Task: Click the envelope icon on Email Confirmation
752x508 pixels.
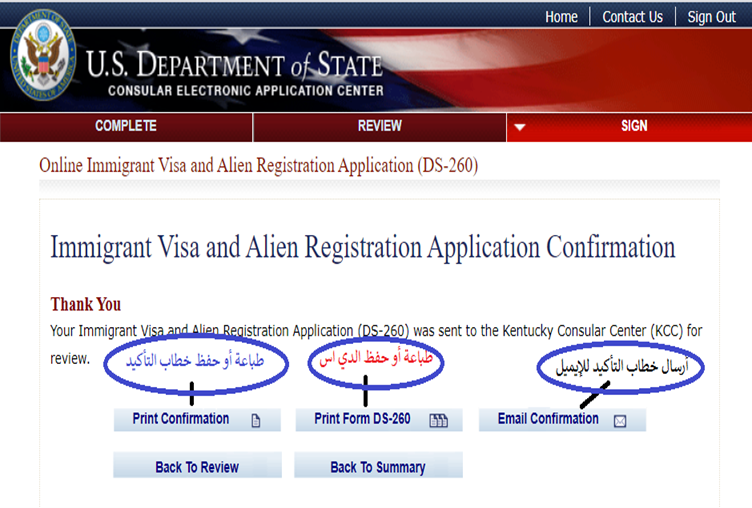Action: 620,421
